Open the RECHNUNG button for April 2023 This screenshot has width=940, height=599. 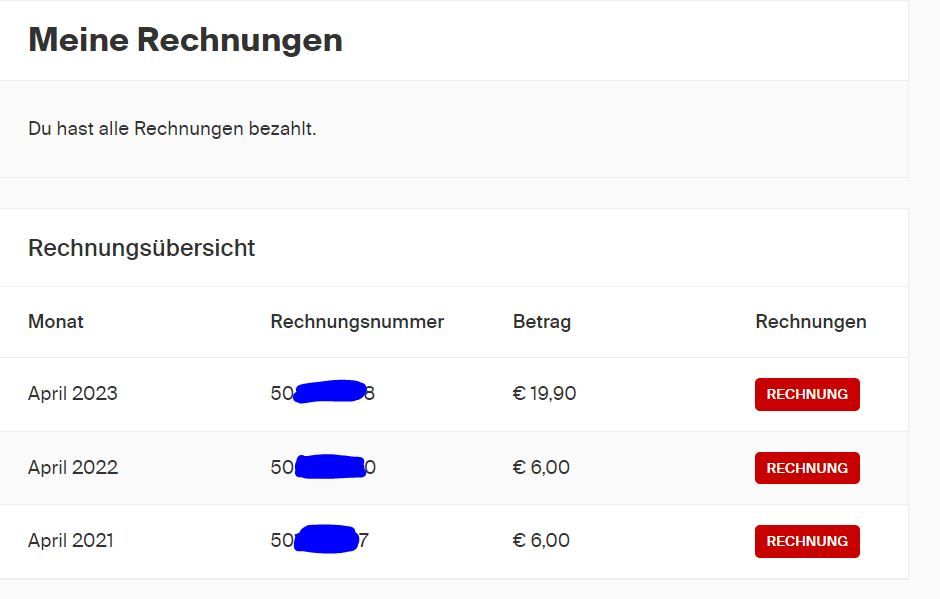tap(807, 394)
